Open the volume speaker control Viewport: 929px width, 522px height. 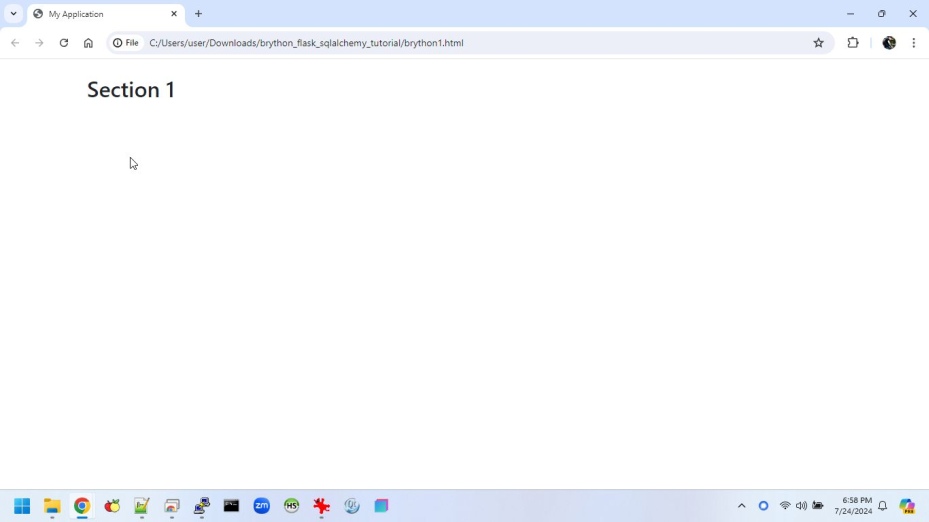(x=801, y=506)
